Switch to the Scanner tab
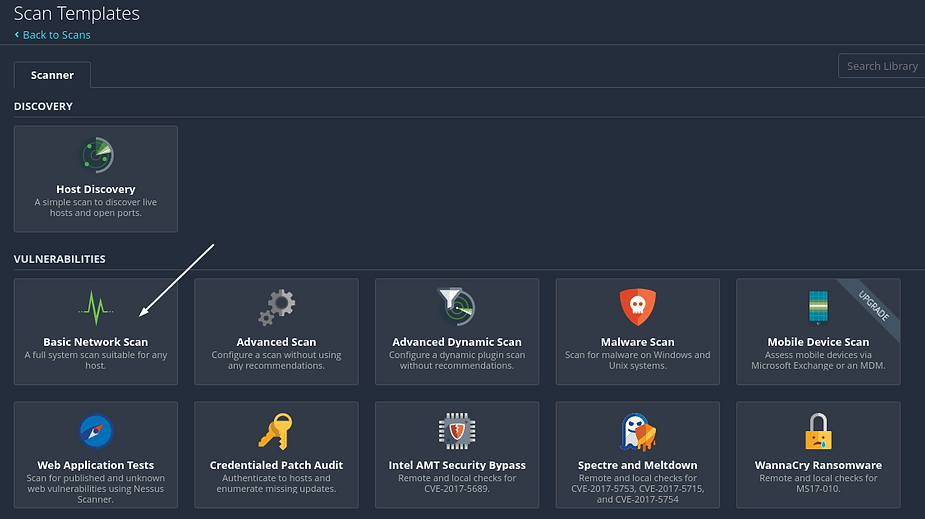925x519 pixels. coord(52,75)
